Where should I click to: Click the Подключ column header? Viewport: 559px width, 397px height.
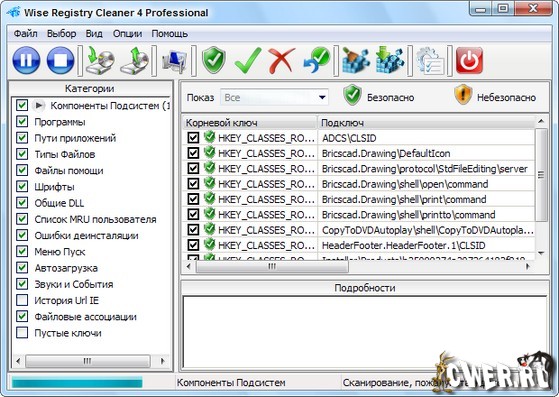(426, 123)
